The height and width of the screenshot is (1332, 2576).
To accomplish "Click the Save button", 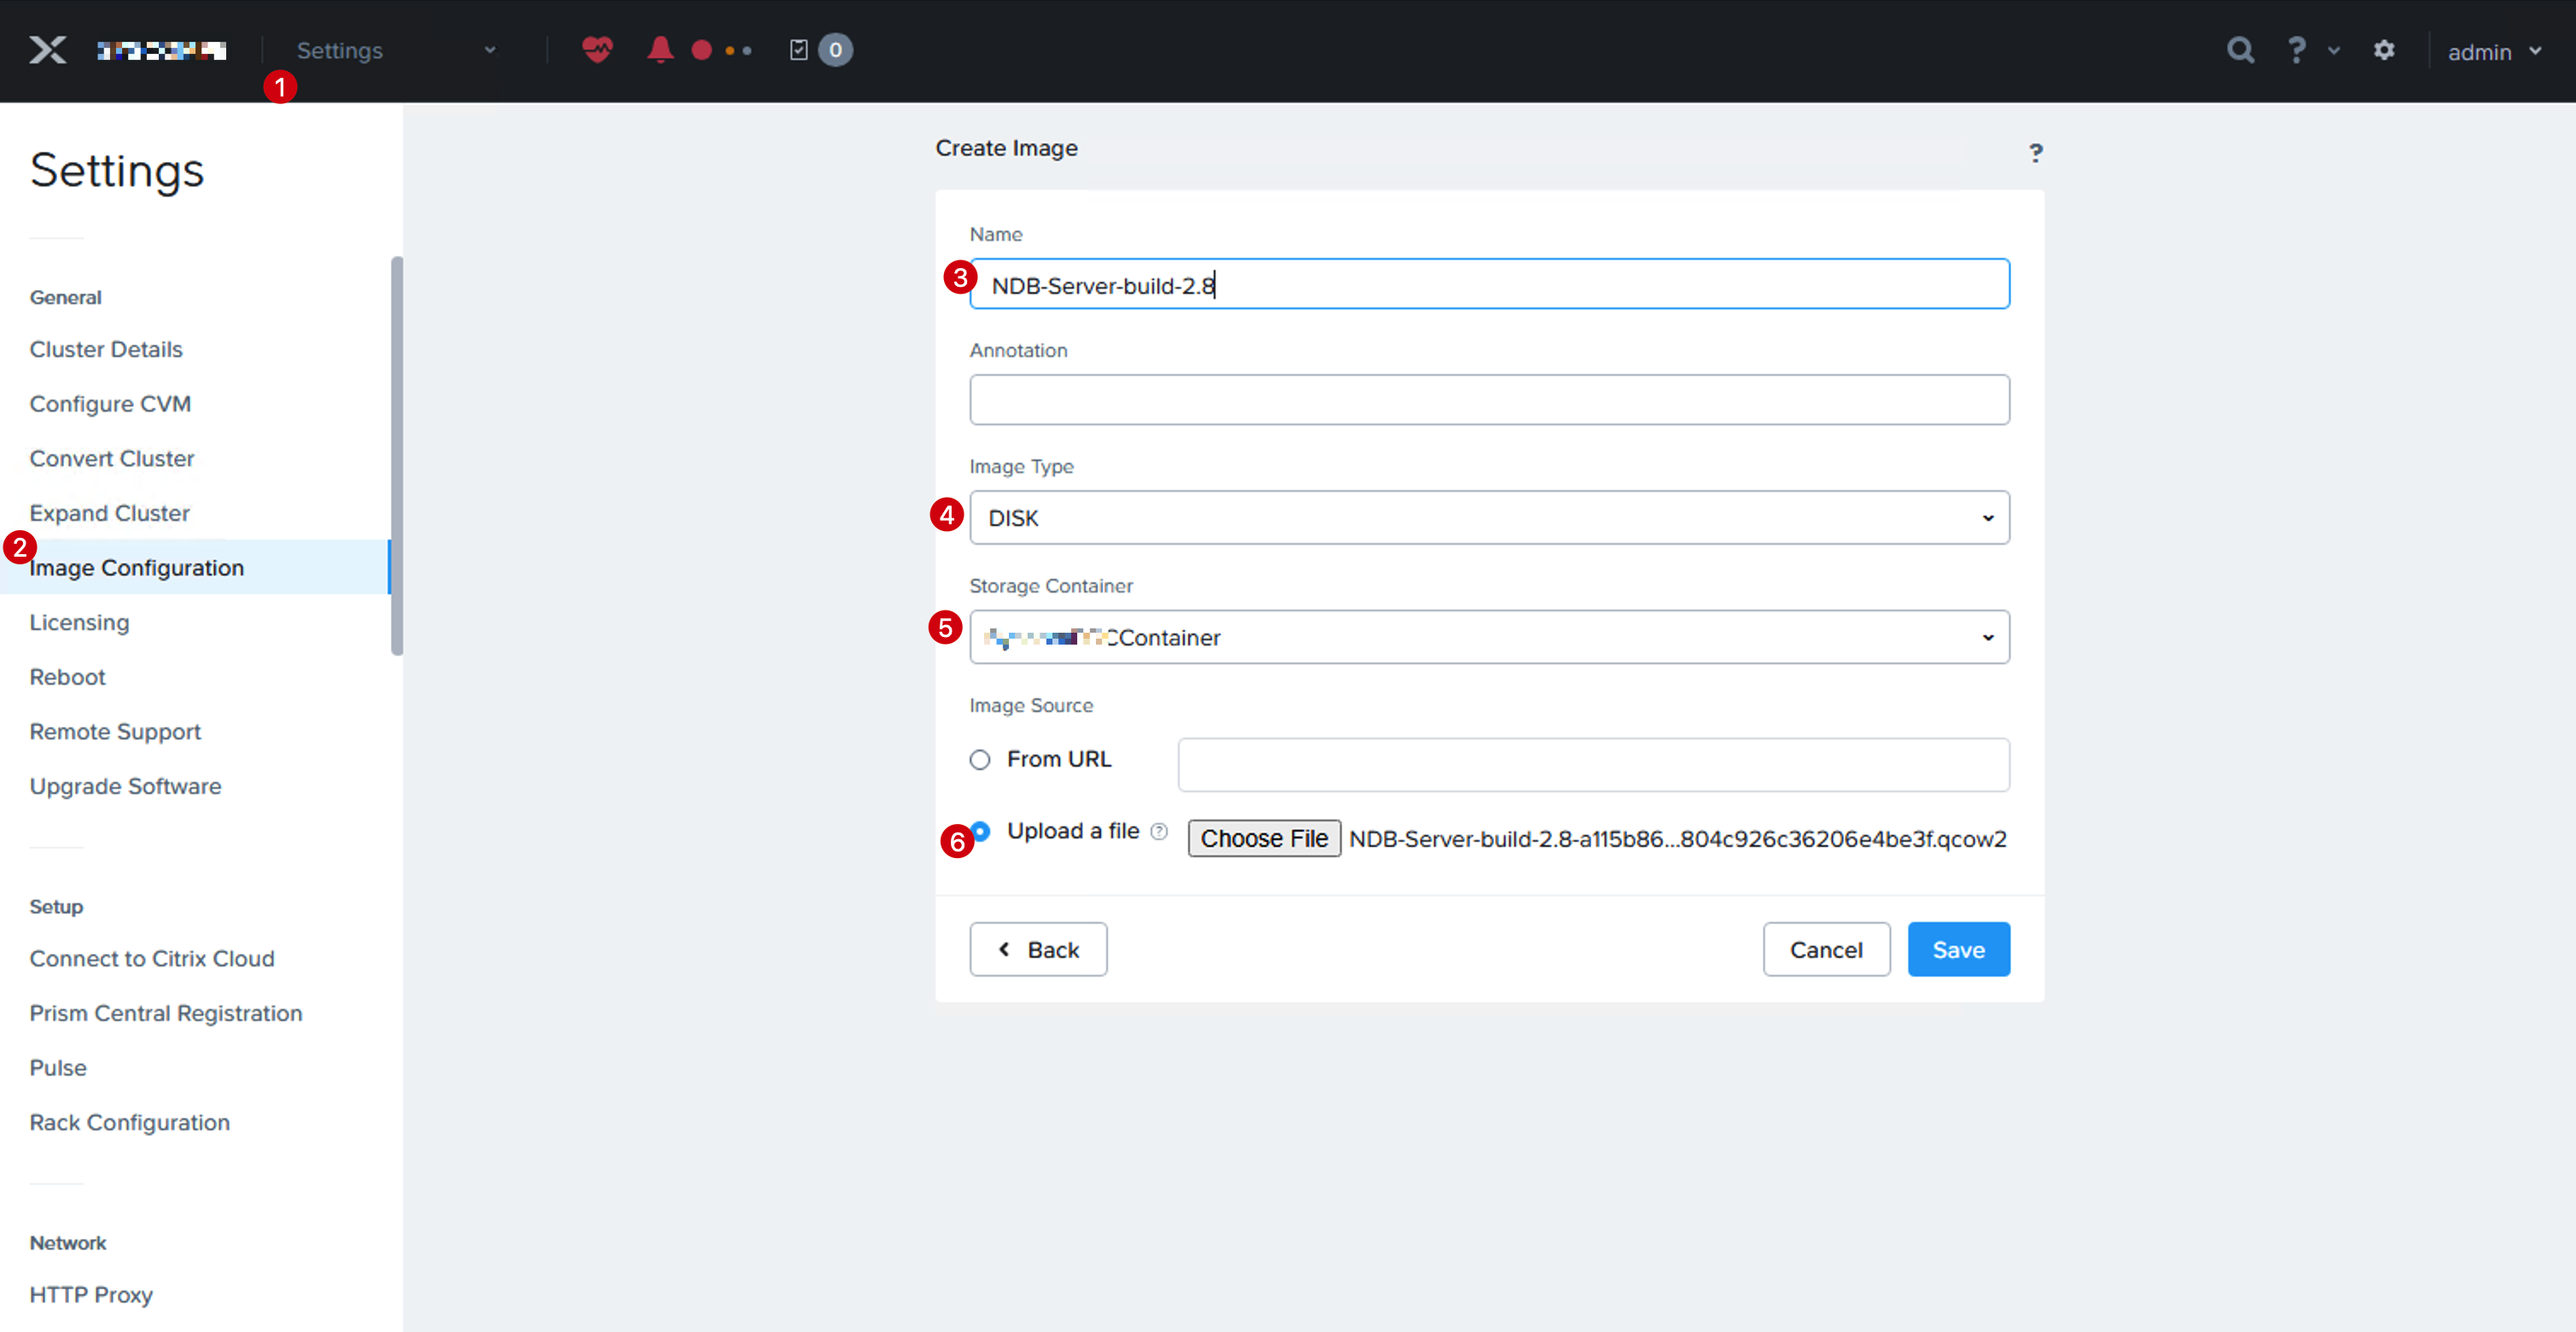I will (1958, 949).
